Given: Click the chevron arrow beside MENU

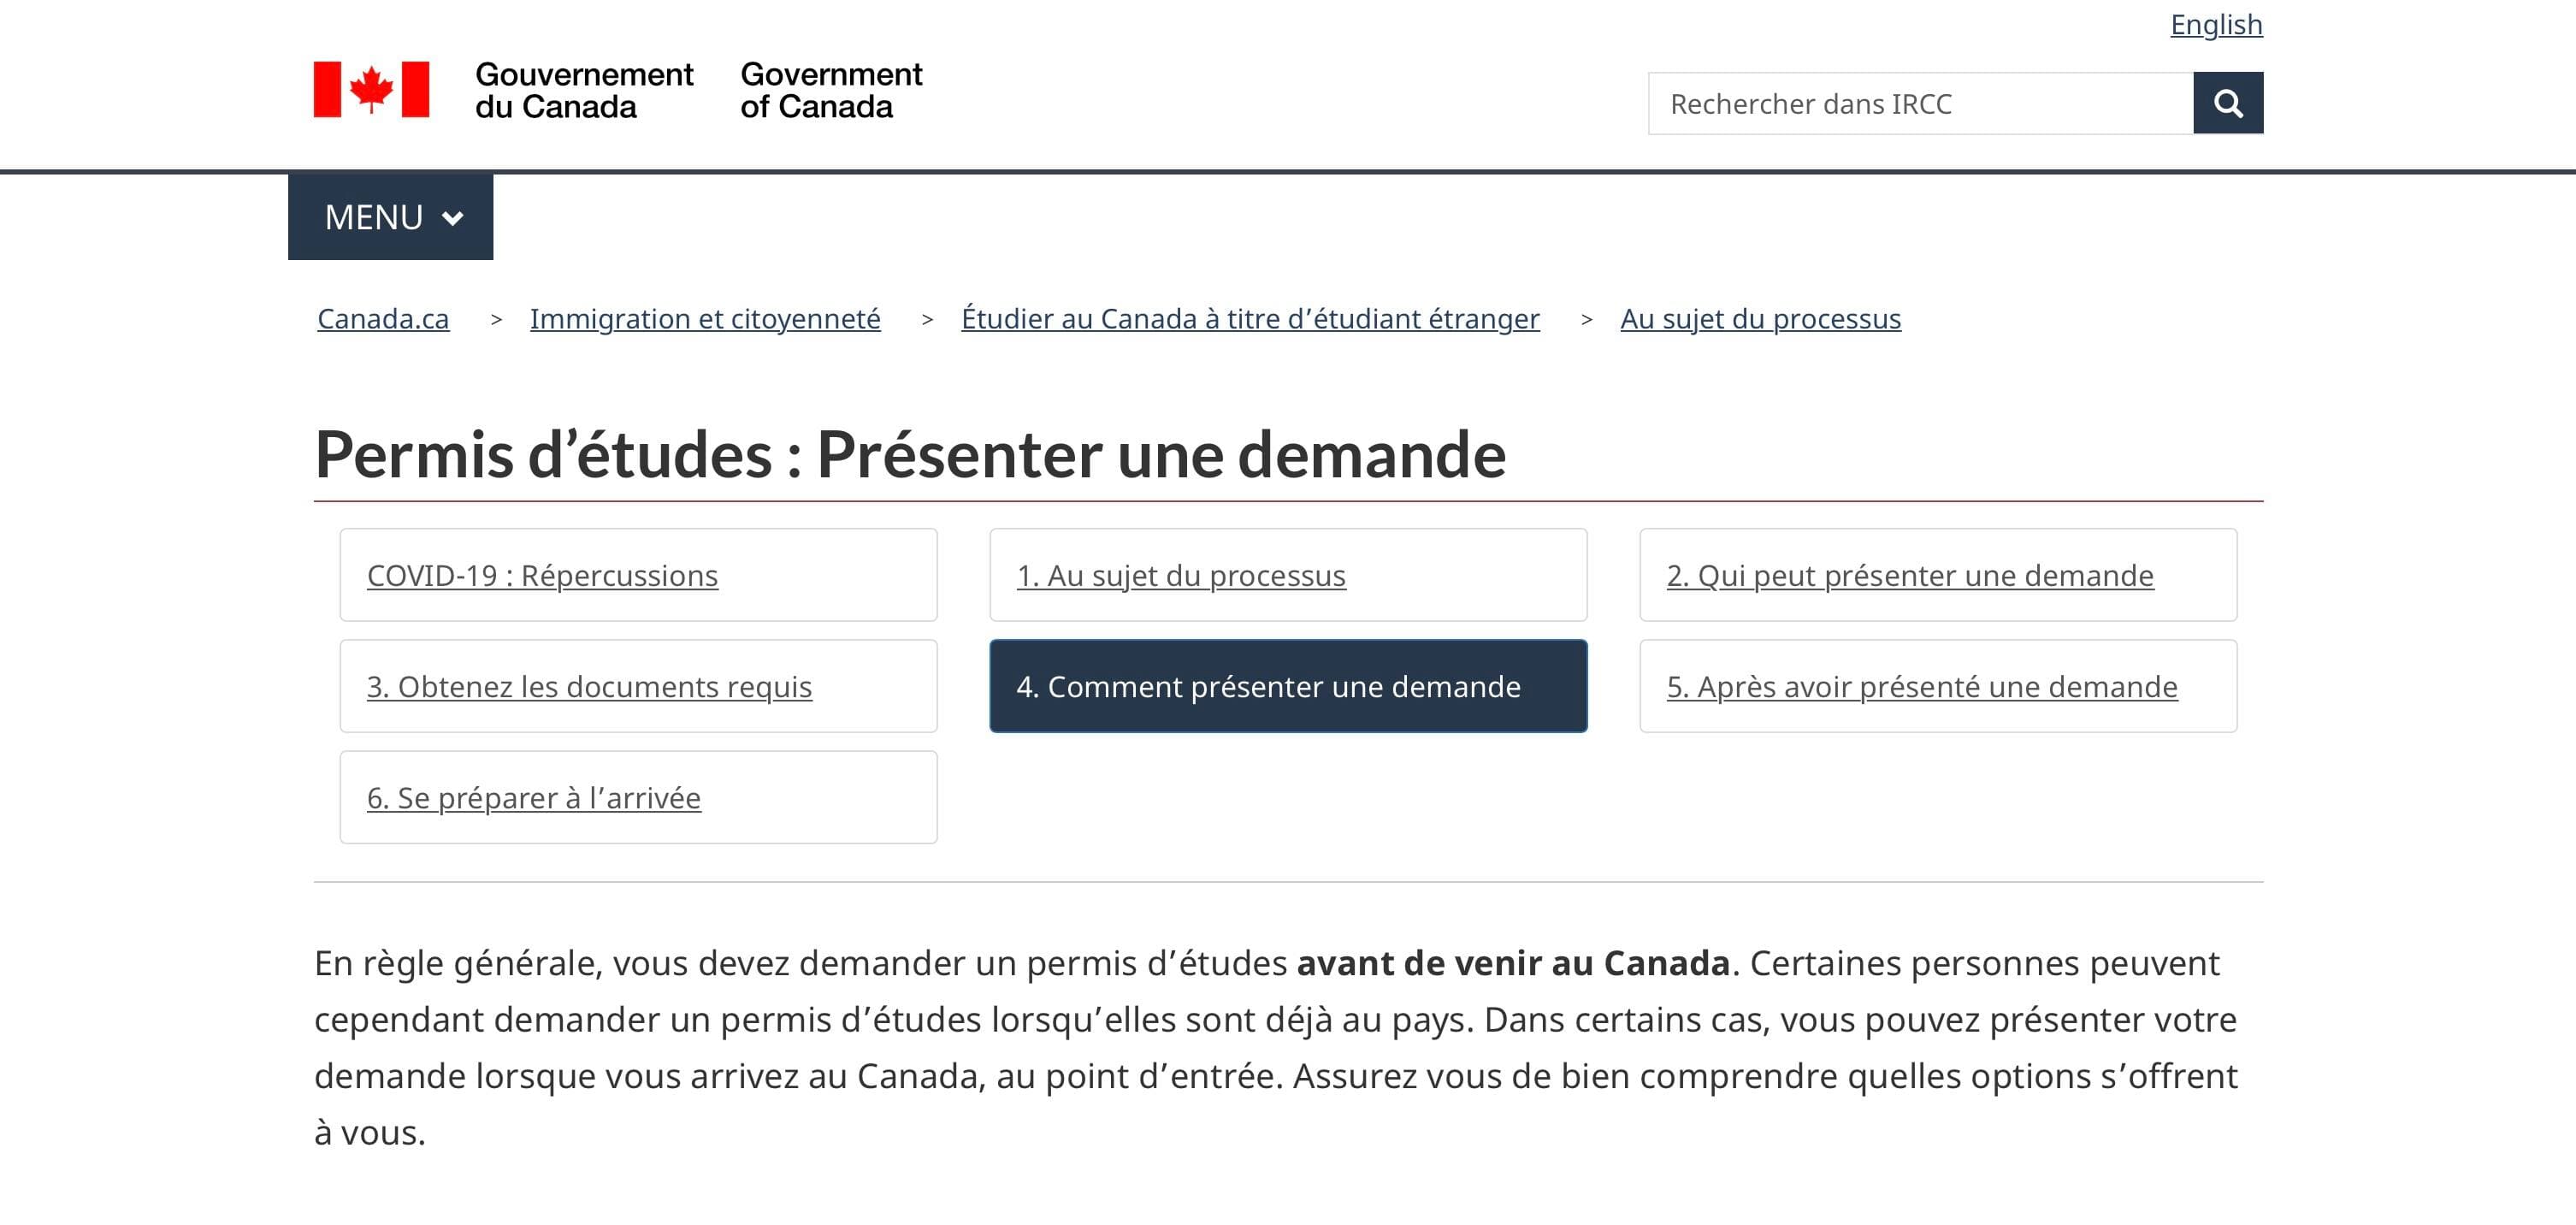Looking at the screenshot, I should click(x=453, y=218).
